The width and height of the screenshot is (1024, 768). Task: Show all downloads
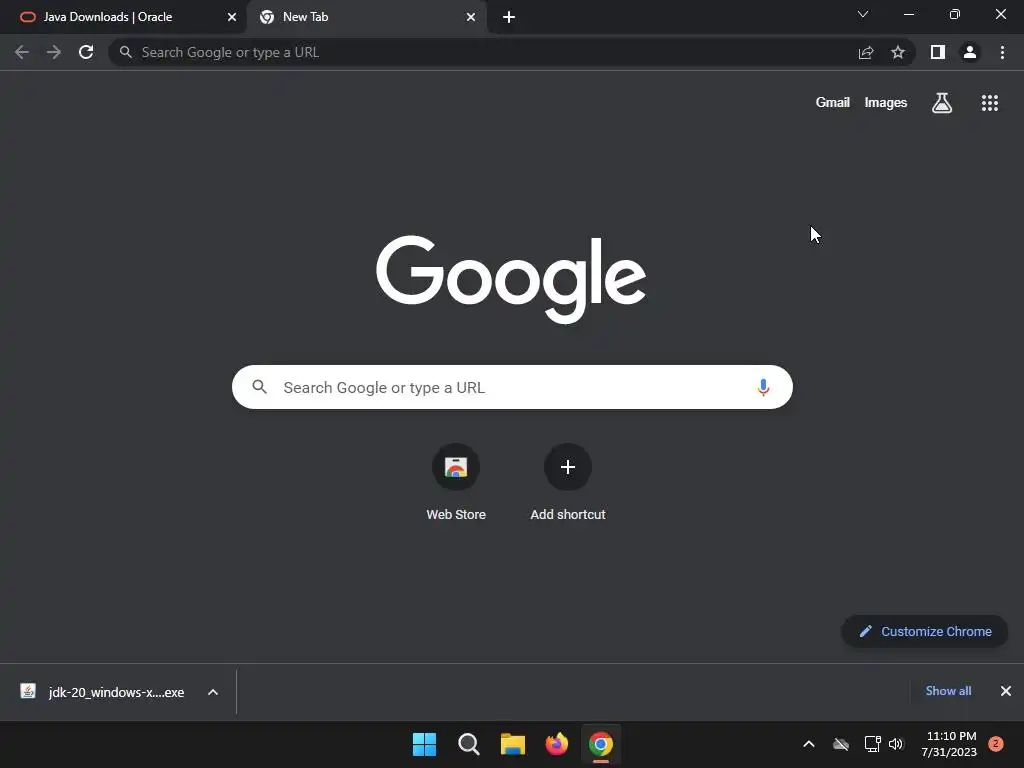948,691
